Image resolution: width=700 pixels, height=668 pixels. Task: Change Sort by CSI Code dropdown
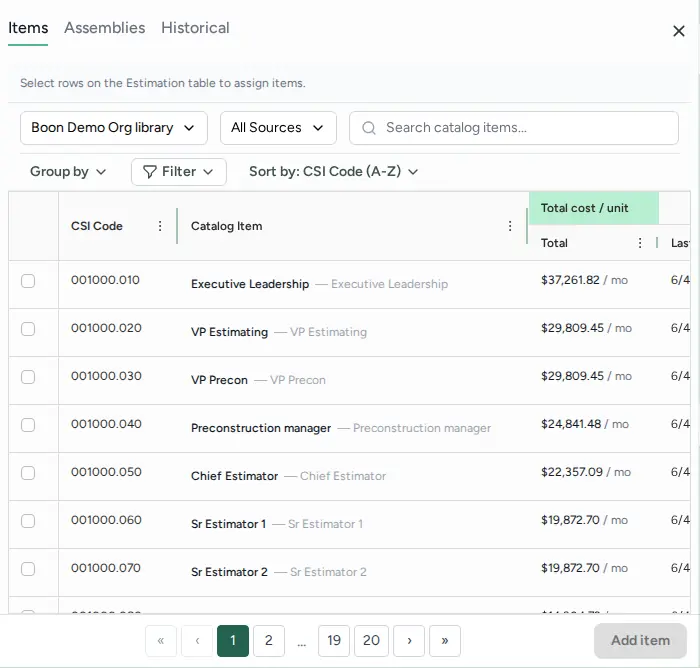click(x=333, y=171)
